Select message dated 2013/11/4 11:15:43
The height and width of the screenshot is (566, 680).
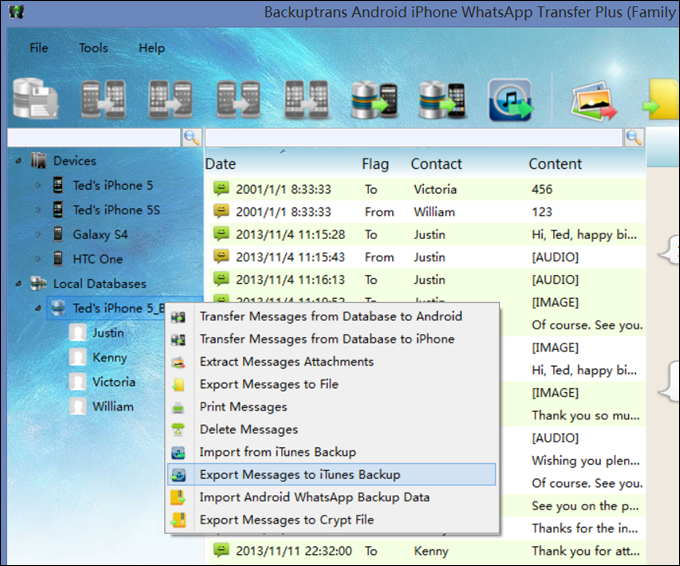tap(427, 257)
